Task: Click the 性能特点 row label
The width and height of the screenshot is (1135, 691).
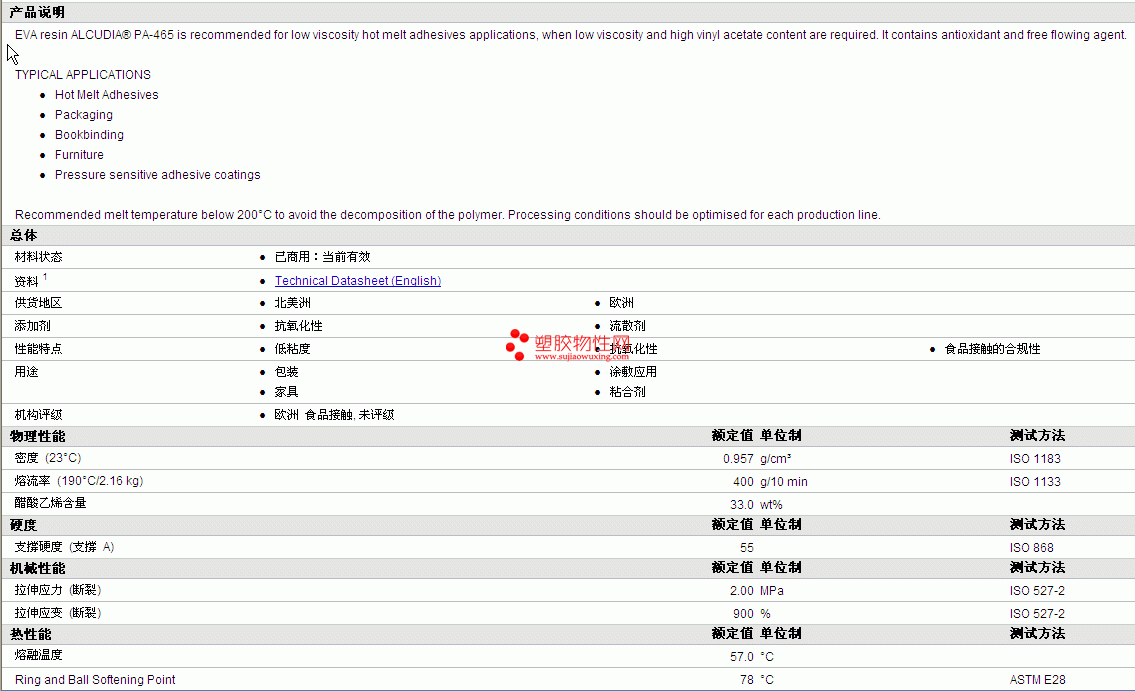Action: (38, 349)
